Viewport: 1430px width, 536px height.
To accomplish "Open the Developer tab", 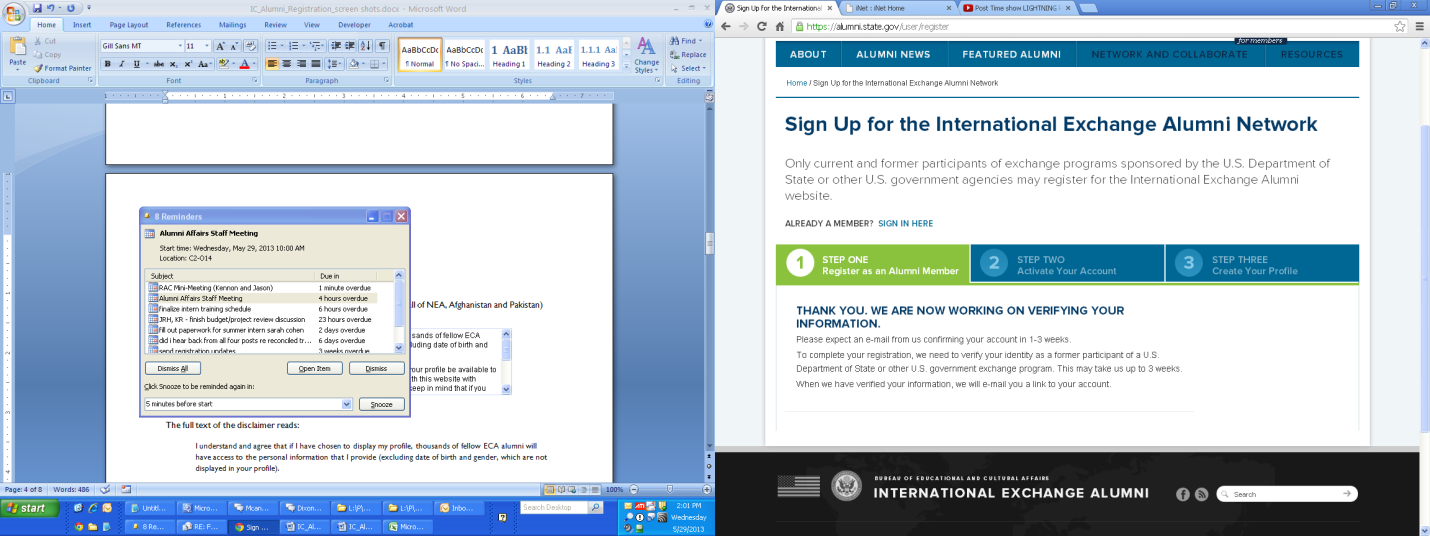I will [354, 24].
